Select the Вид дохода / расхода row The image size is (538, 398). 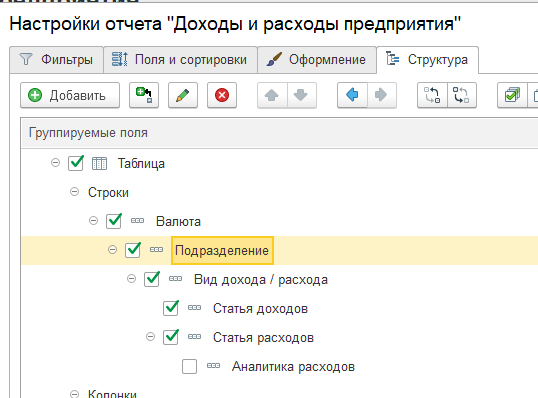pos(280,279)
